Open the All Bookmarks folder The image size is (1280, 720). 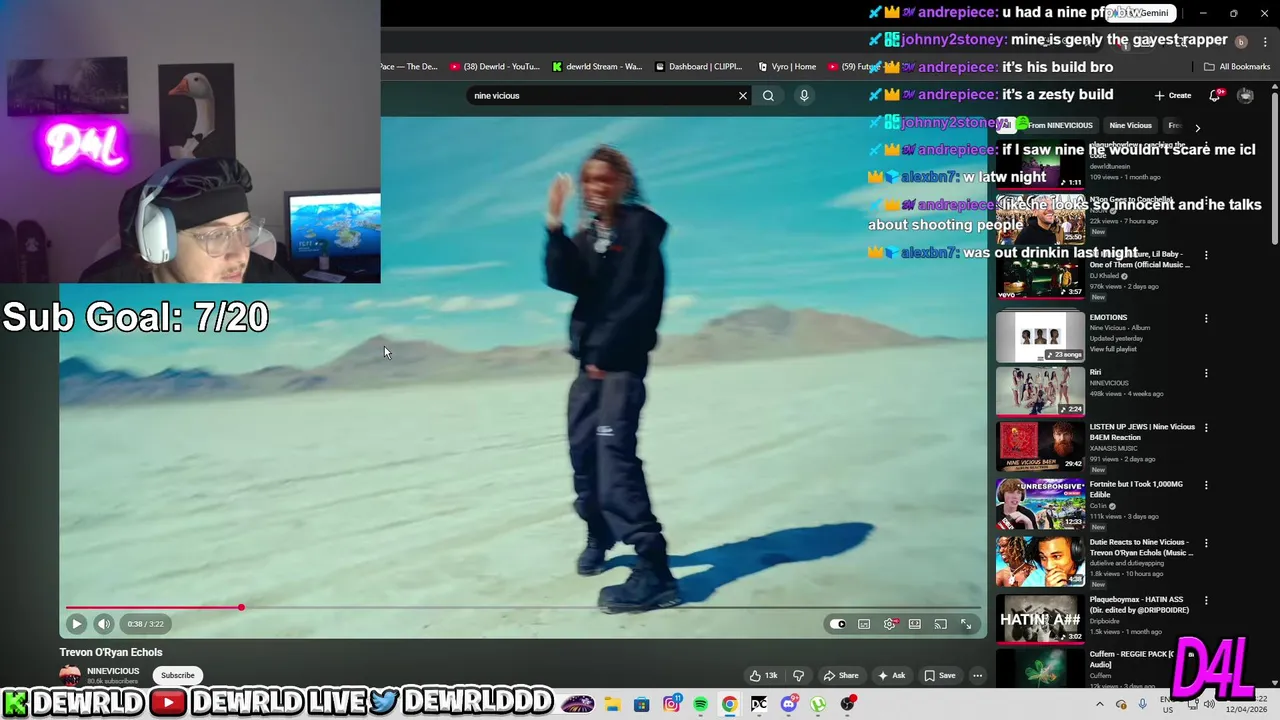pyautogui.click(x=1237, y=67)
